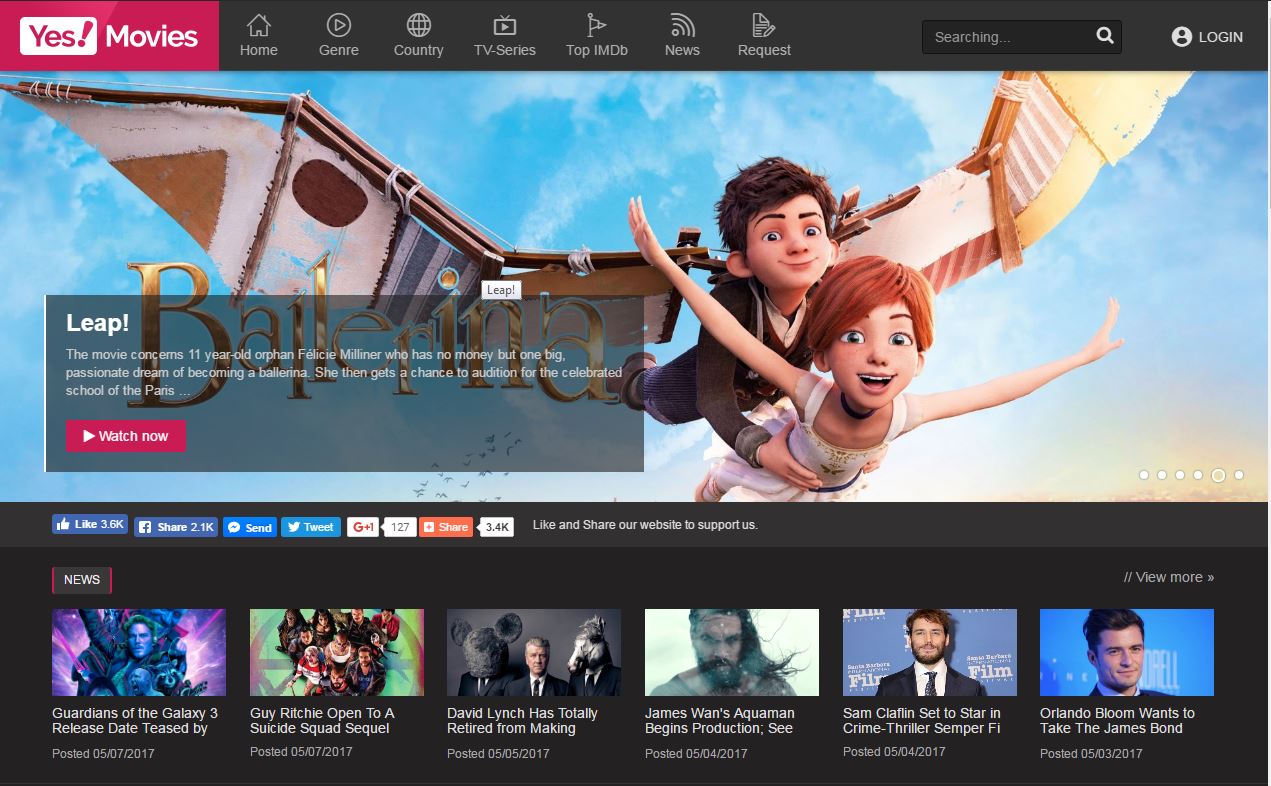
Task: Click the Top IMDb icon
Action: click(x=595, y=27)
